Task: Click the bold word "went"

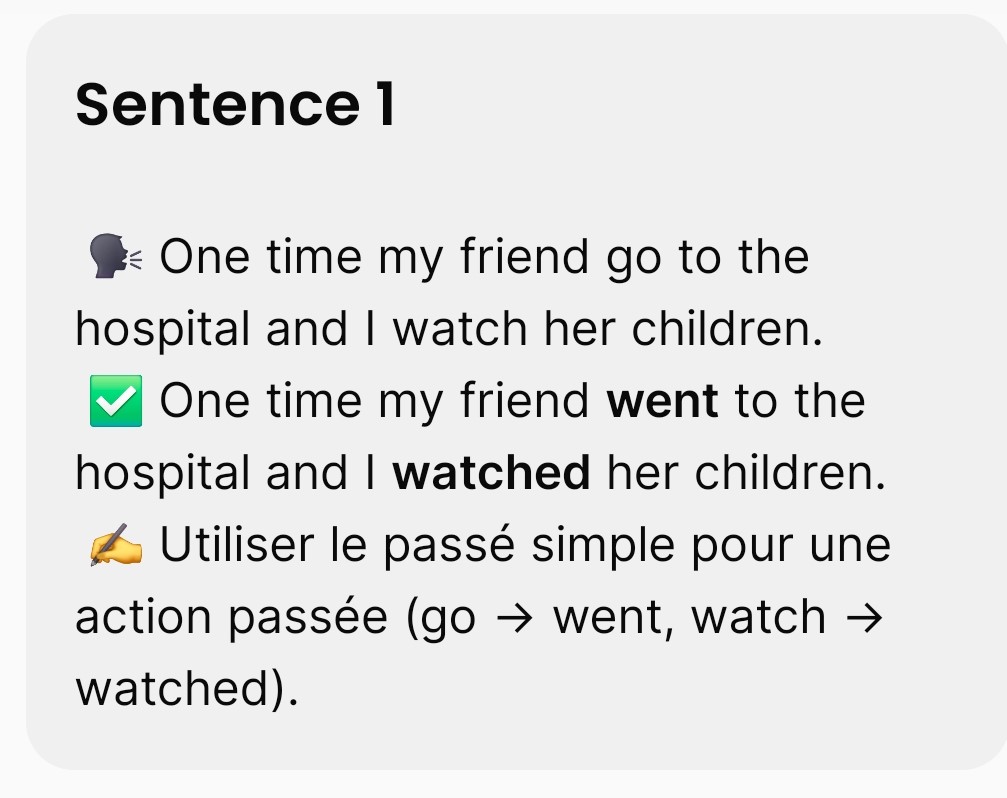Action: point(663,402)
